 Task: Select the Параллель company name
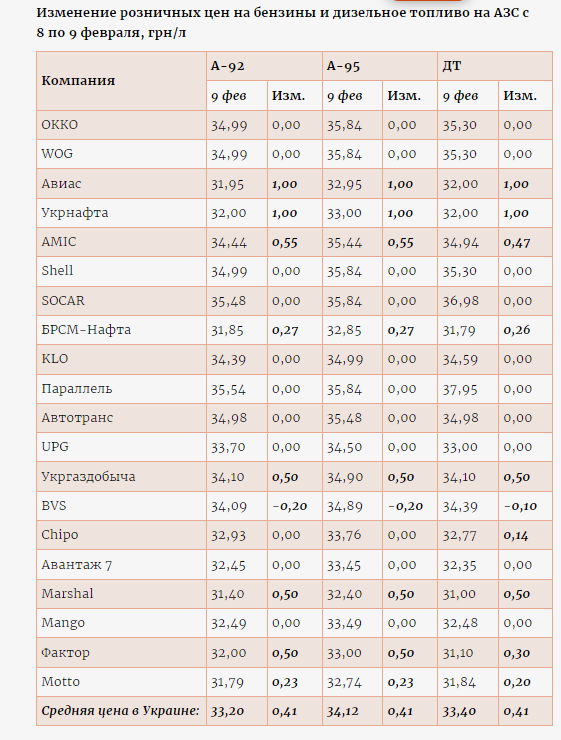click(77, 388)
